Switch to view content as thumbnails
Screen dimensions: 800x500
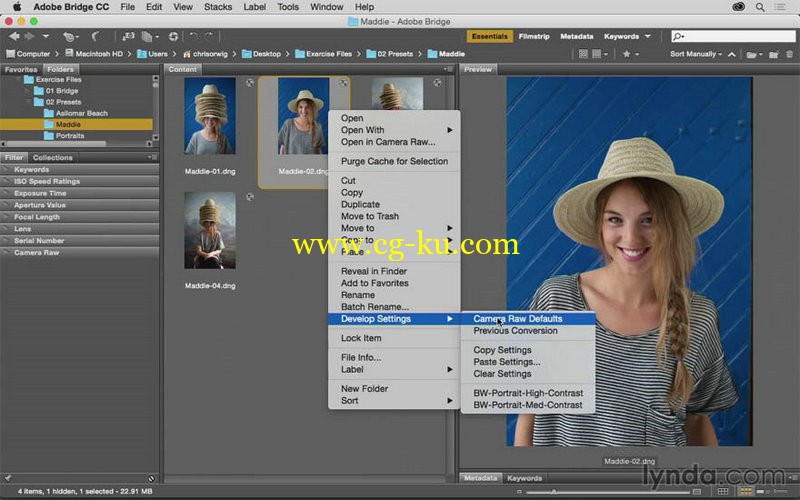745,491
